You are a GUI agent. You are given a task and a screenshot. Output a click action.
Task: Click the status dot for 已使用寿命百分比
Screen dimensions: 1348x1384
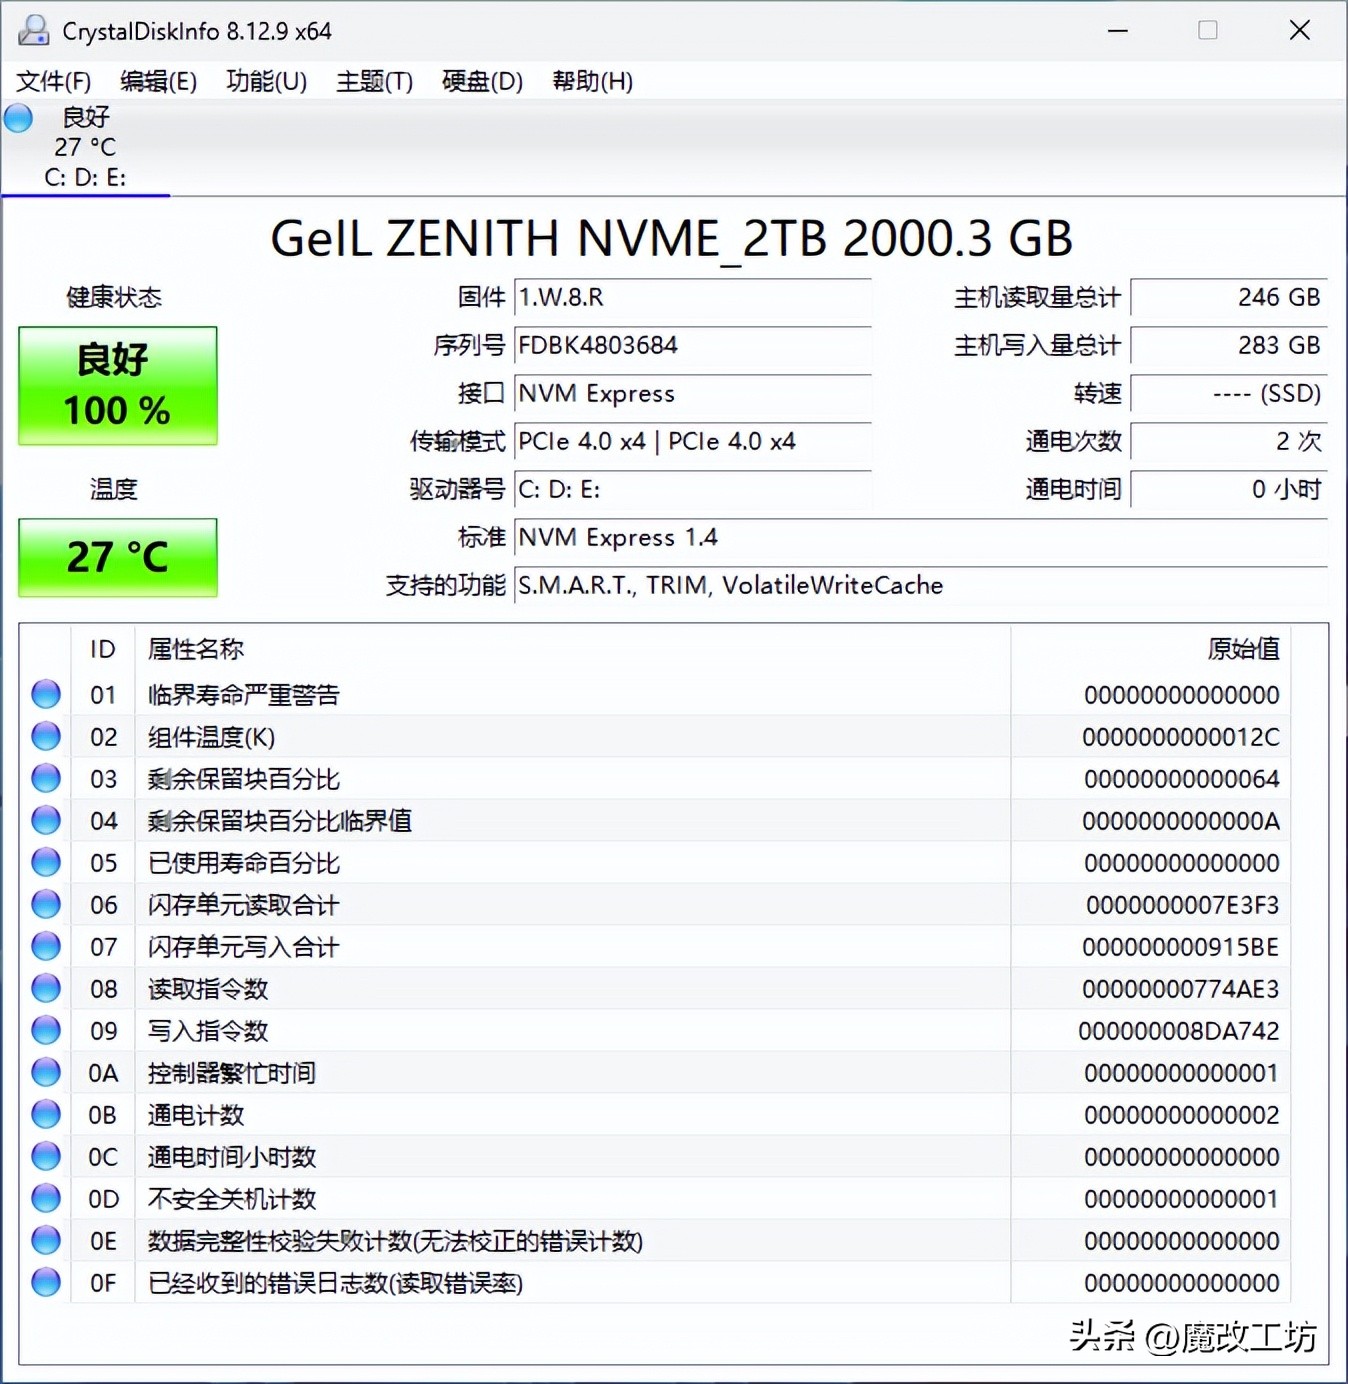click(x=45, y=862)
